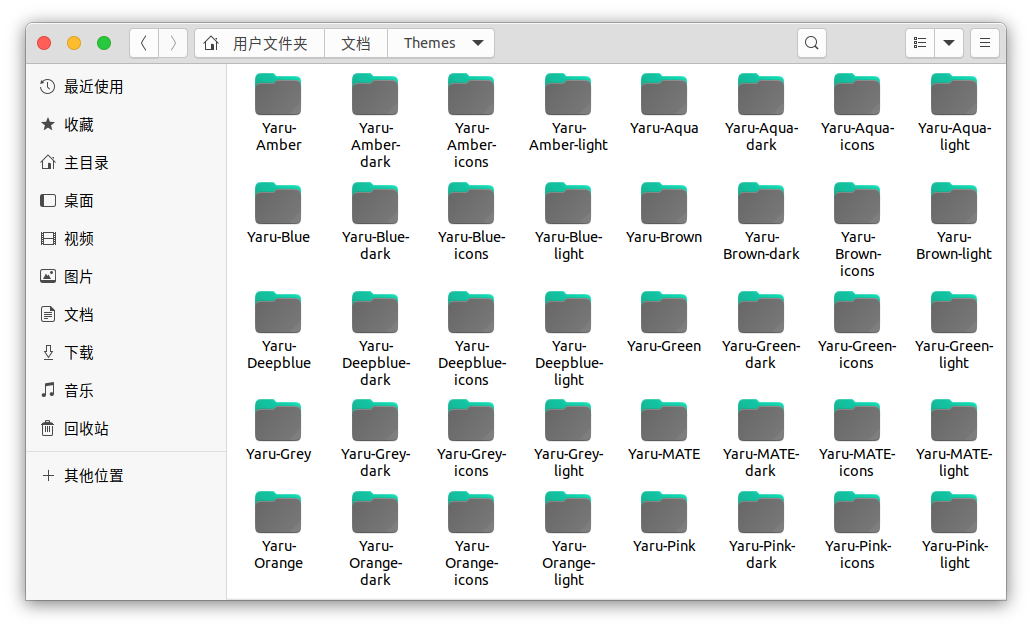Select the Yaru-Amber-light folder icon
The image size is (1032, 629).
[x=567, y=94]
